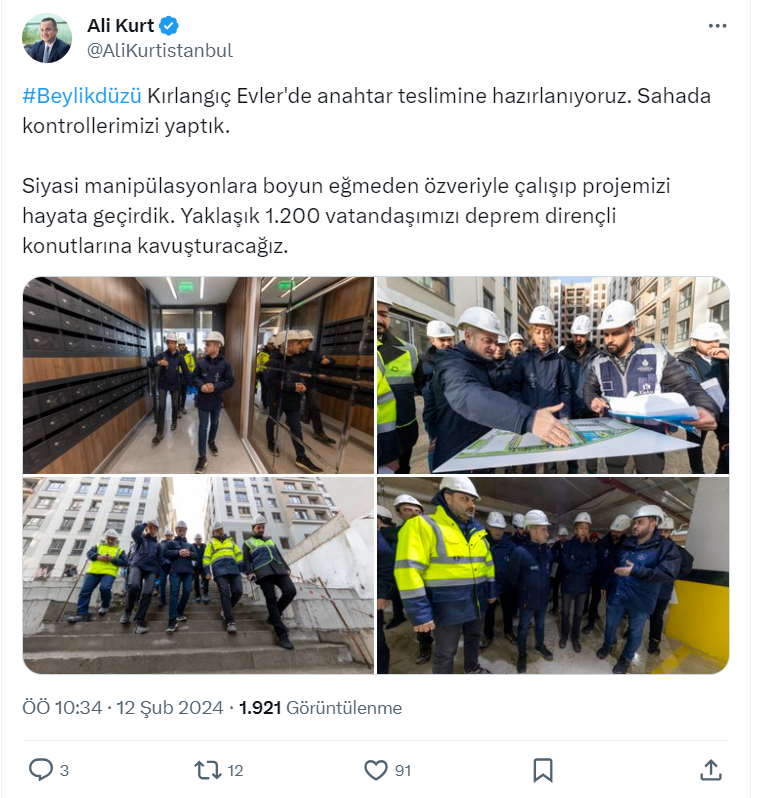Open the parking garage group photo
This screenshot has width=766, height=798.
pos(553,576)
